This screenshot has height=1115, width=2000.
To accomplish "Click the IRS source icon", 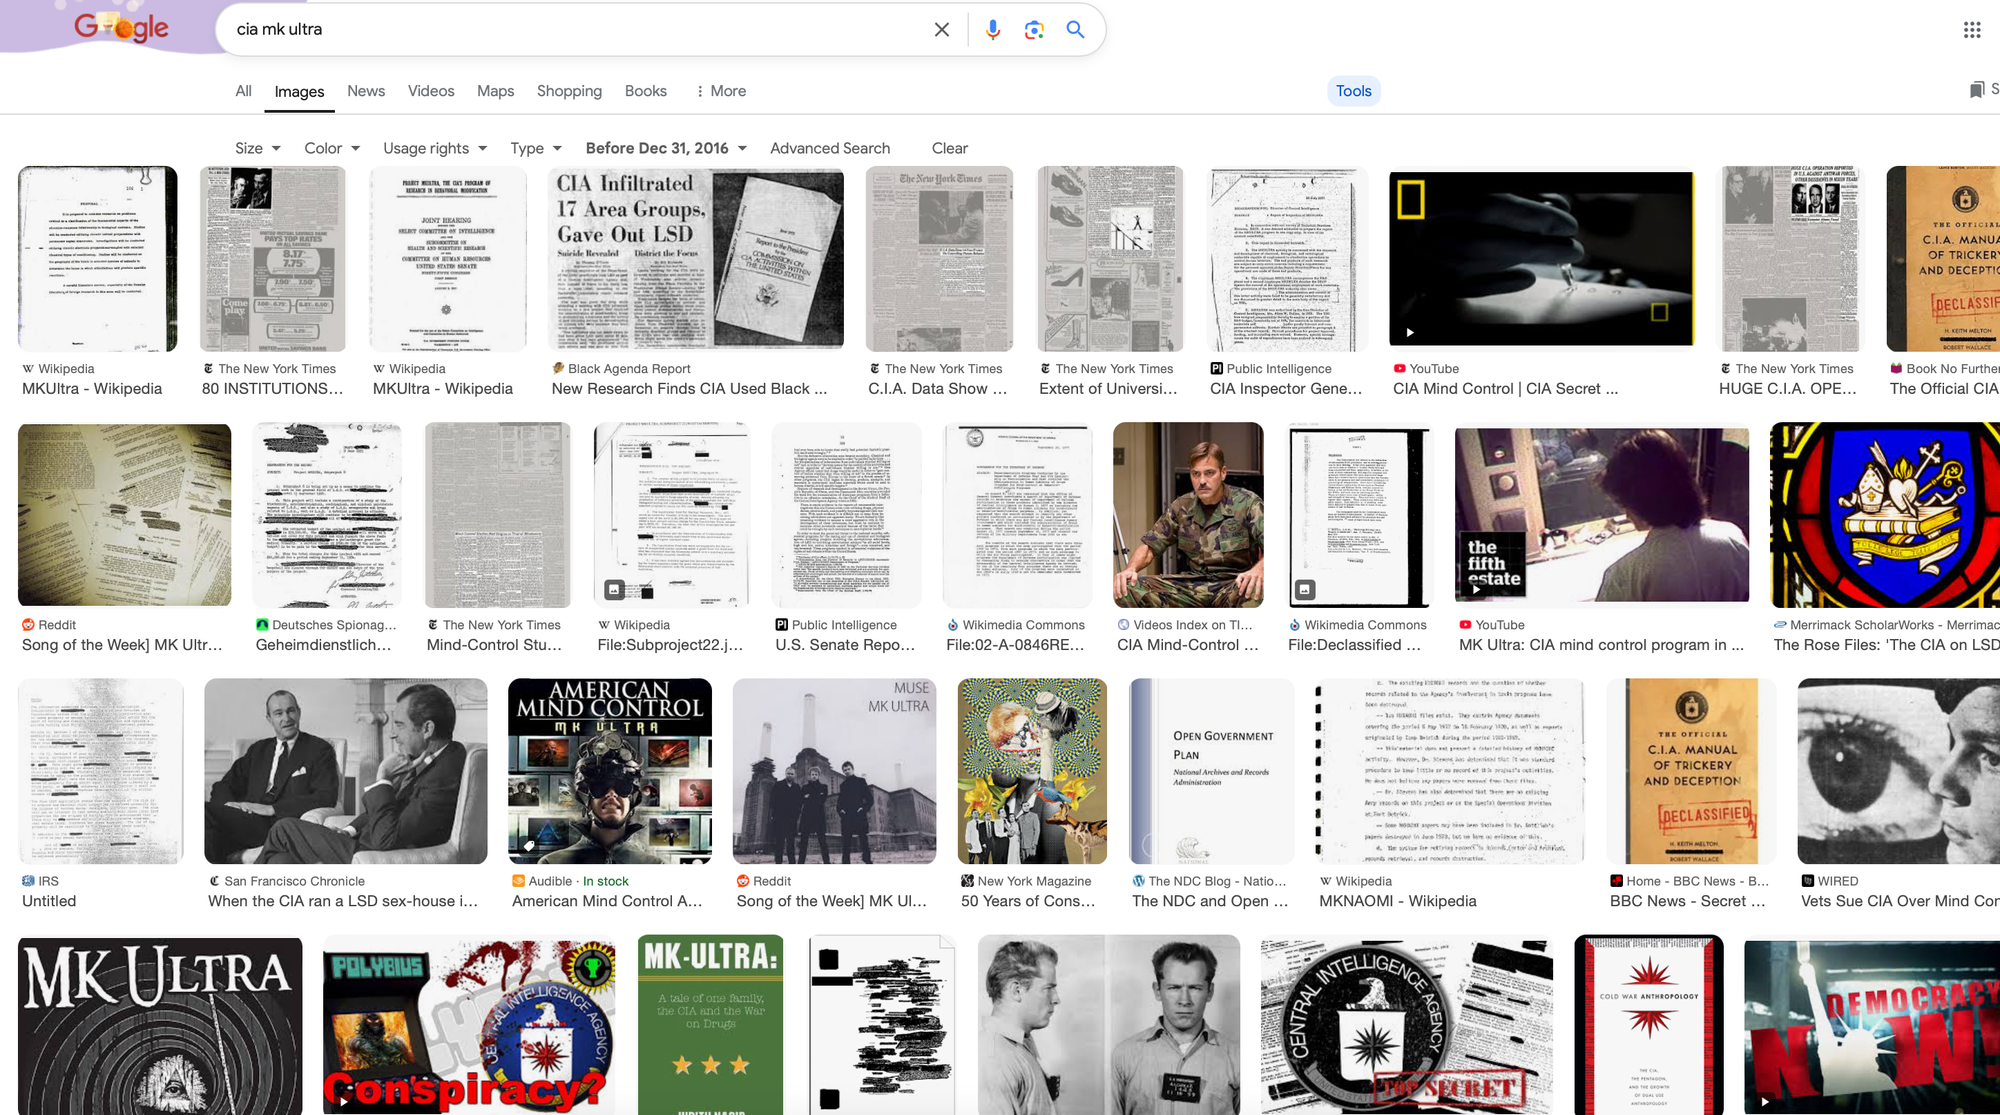I will (x=28, y=881).
